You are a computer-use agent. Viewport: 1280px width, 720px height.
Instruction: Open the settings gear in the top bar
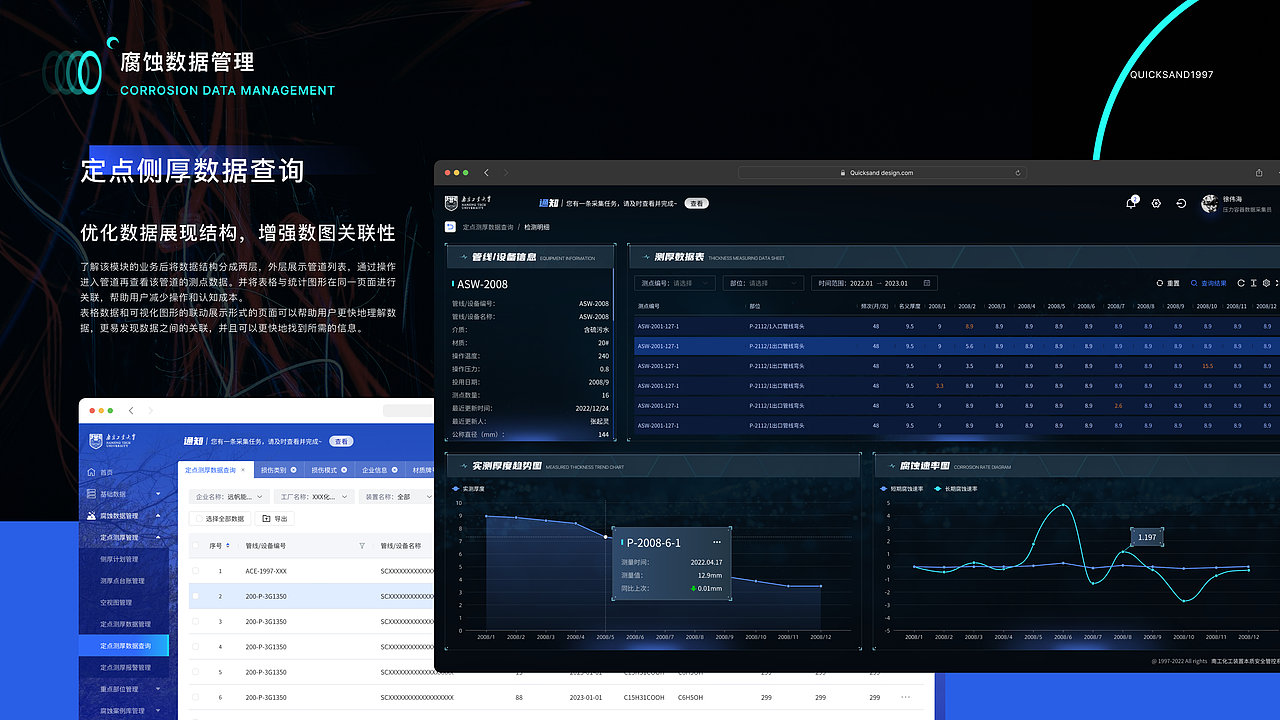(x=1156, y=203)
